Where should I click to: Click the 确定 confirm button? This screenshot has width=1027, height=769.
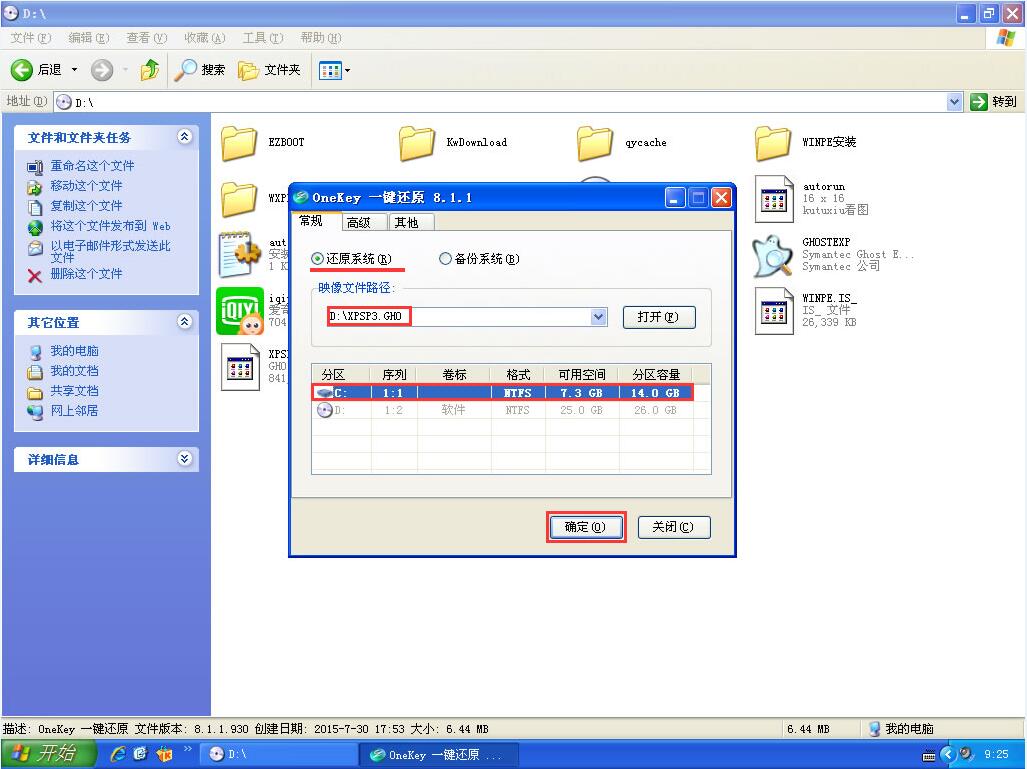pyautogui.click(x=586, y=526)
